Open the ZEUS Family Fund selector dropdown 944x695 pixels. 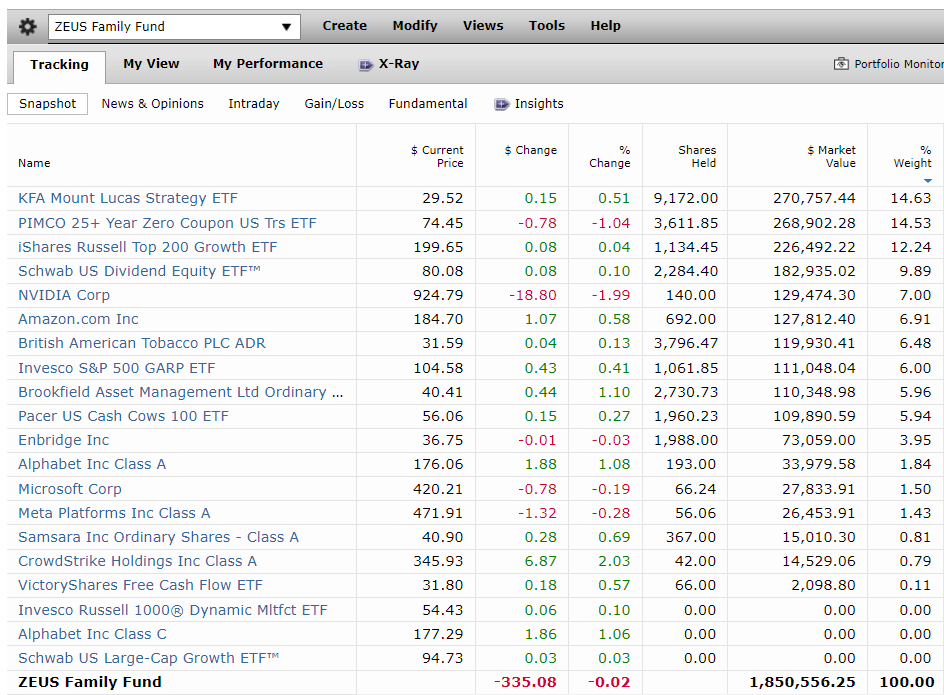pos(287,25)
